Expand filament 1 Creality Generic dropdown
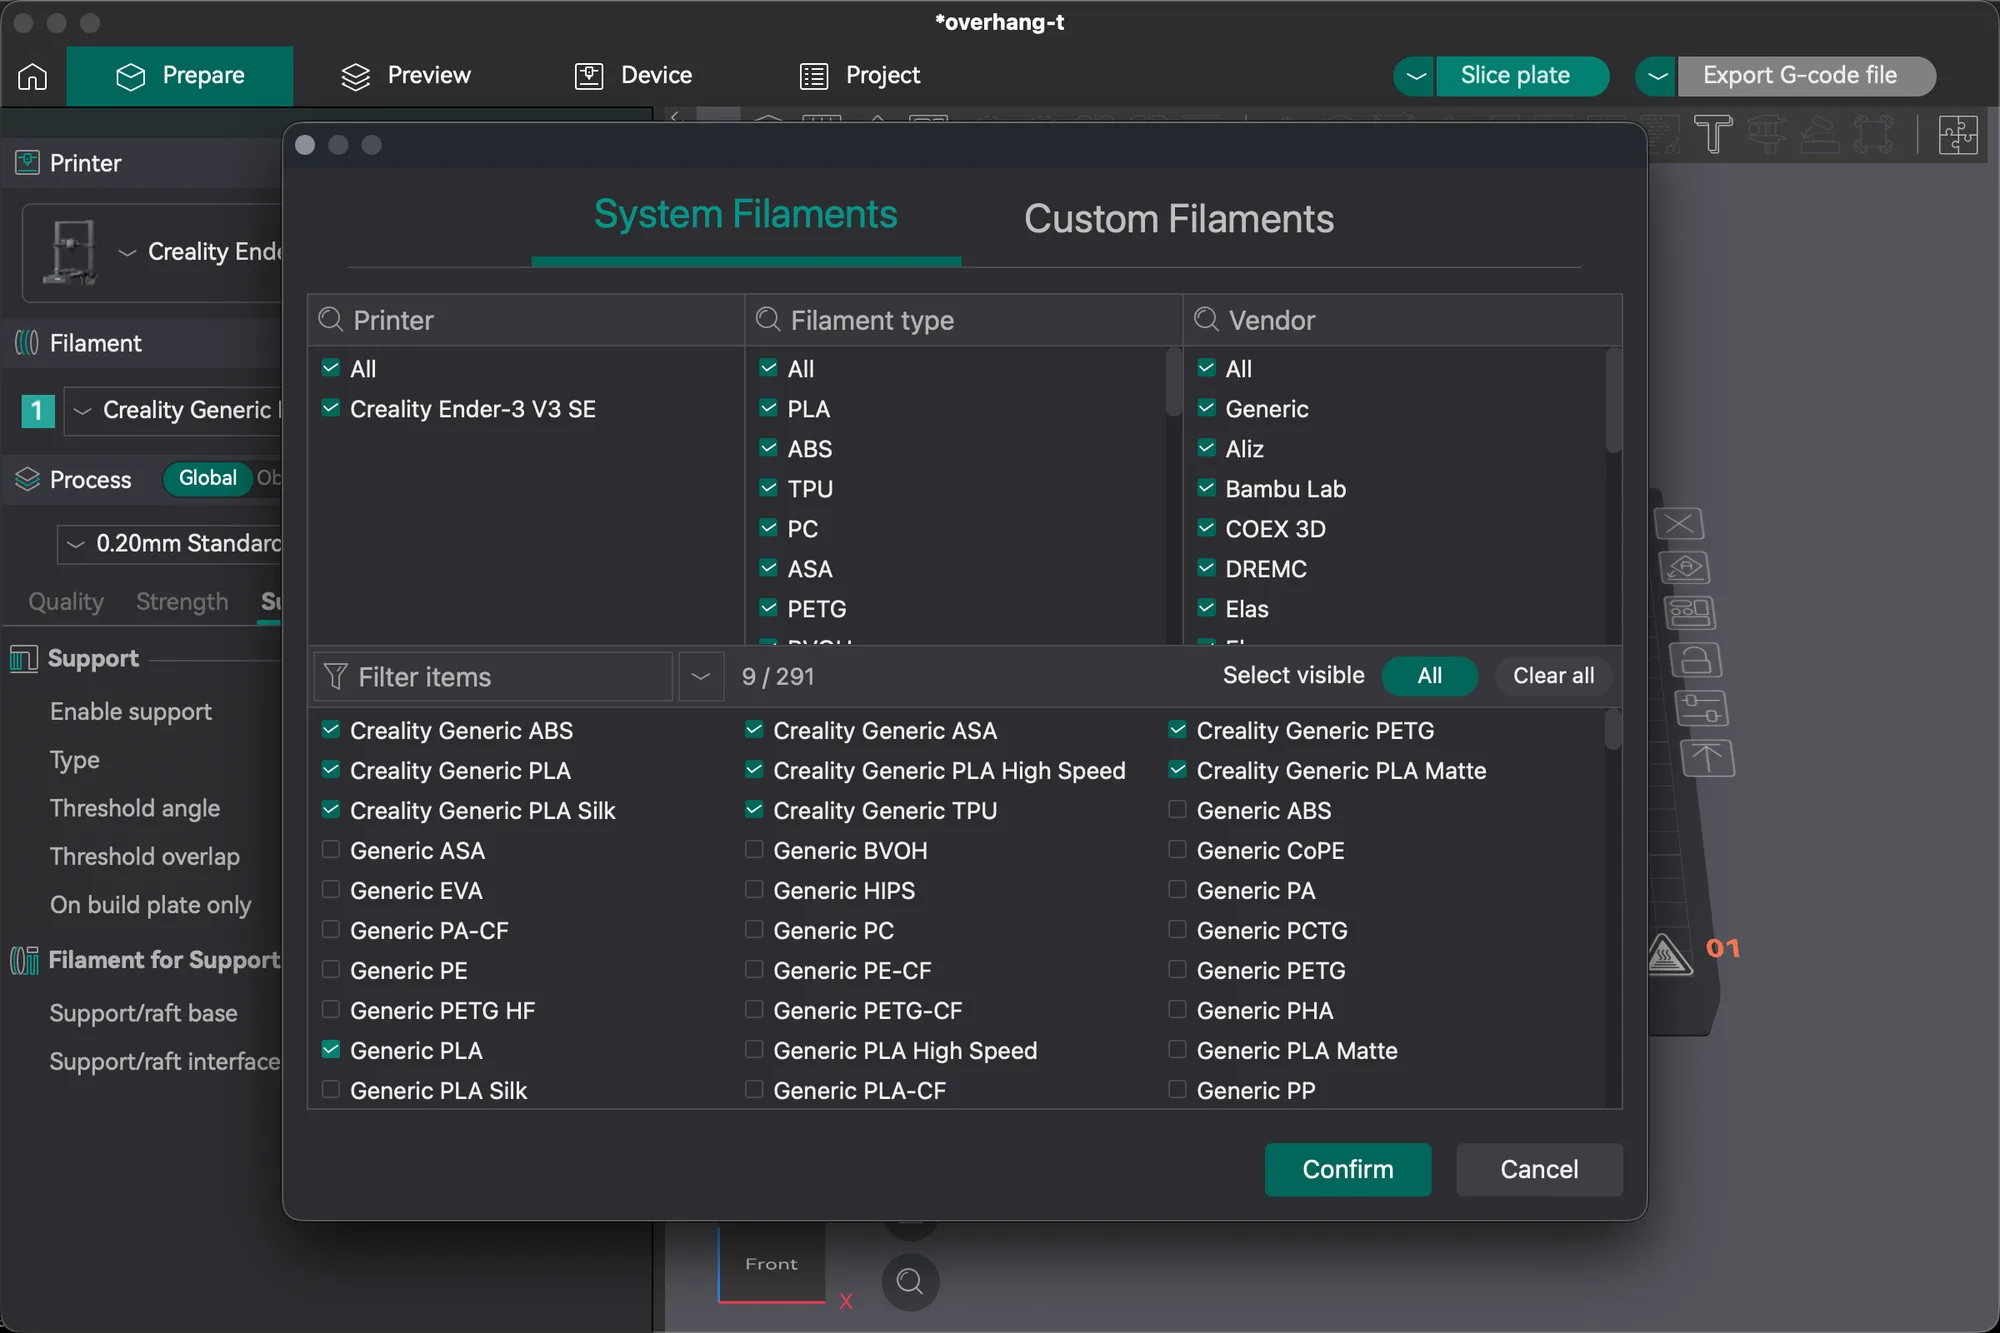 click(x=82, y=410)
